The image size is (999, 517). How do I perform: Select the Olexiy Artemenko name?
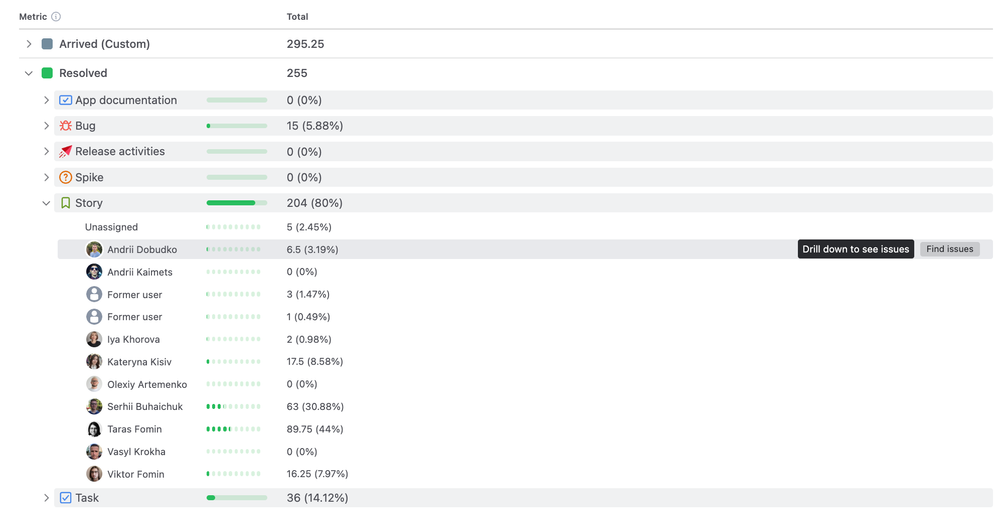(147, 384)
